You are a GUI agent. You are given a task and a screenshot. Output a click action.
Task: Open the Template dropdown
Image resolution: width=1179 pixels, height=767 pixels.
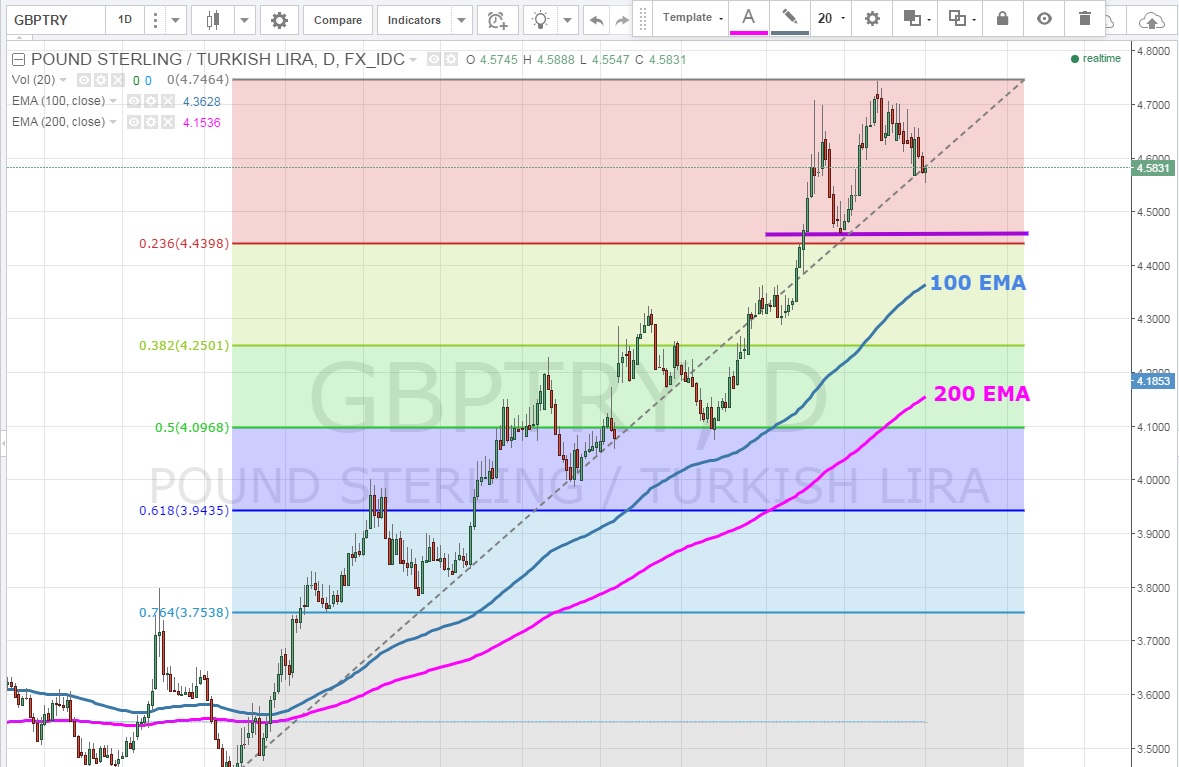pos(692,18)
